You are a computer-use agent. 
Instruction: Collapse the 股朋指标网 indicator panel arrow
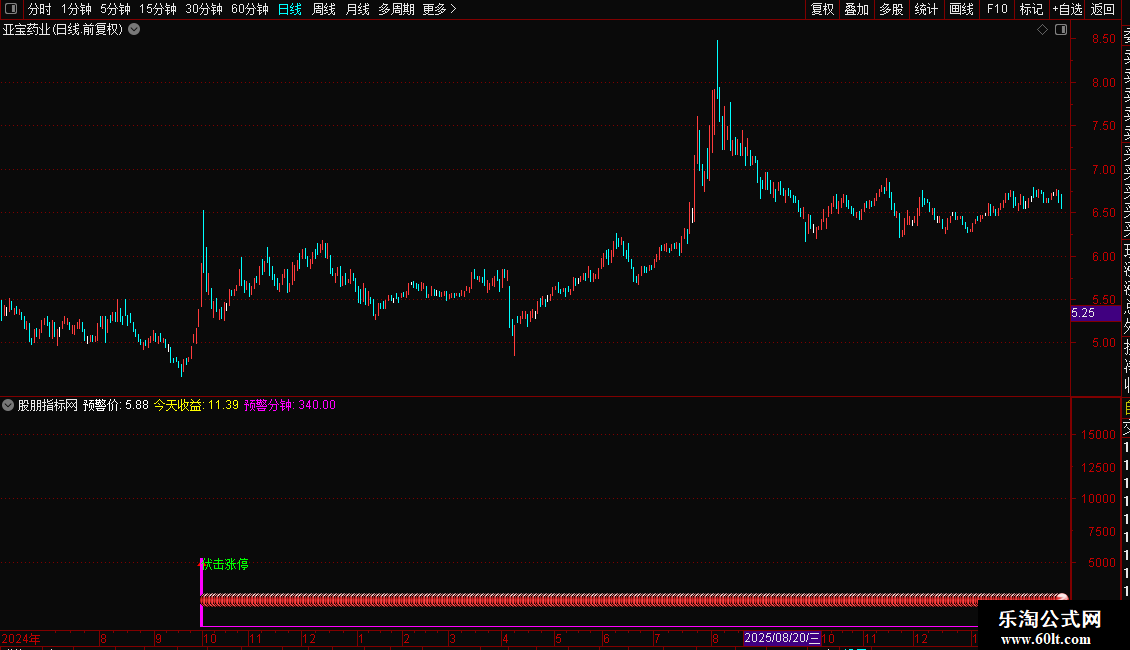(8, 405)
